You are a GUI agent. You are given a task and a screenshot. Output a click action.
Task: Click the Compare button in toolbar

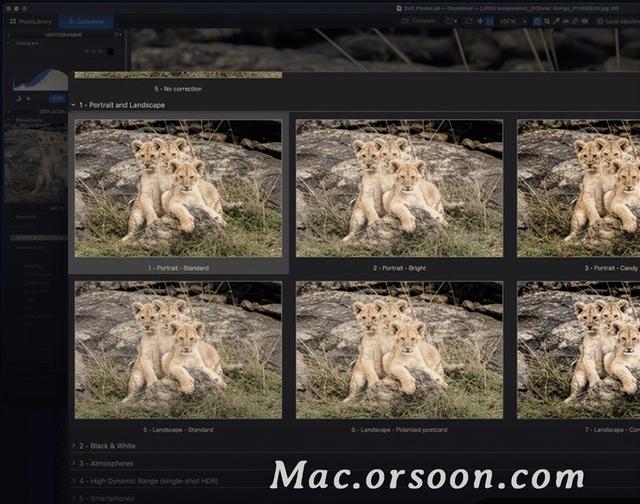(x=419, y=21)
